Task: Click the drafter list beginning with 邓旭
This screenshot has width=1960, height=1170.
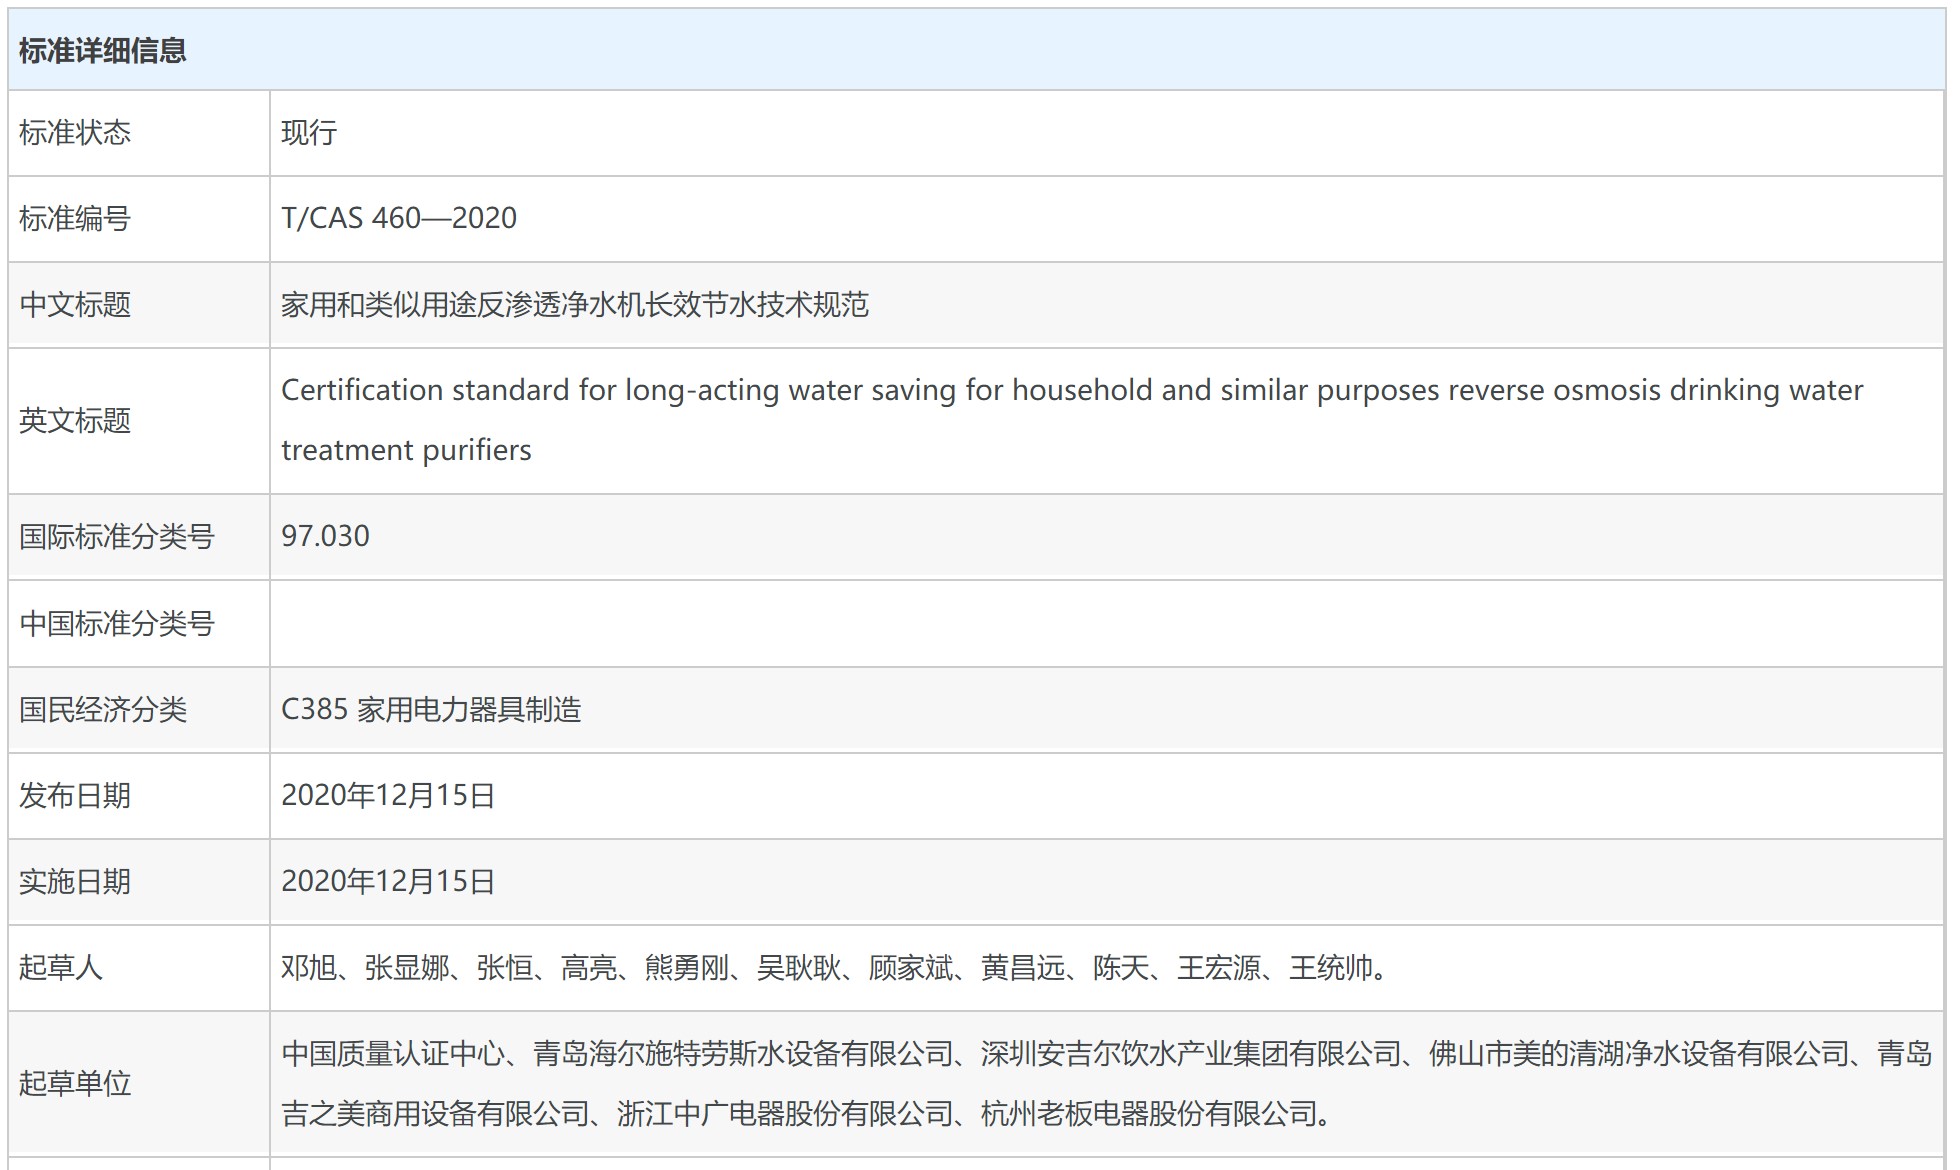Action: click(834, 968)
